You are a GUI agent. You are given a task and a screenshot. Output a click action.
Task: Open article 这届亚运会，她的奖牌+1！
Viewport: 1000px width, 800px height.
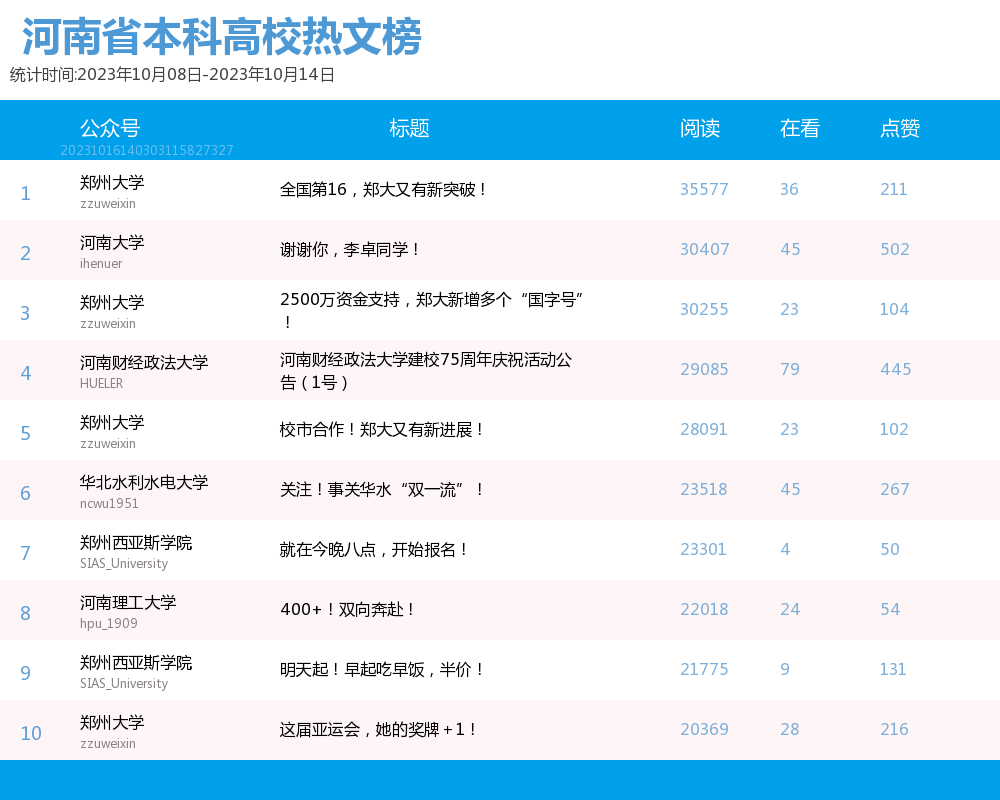tap(378, 729)
